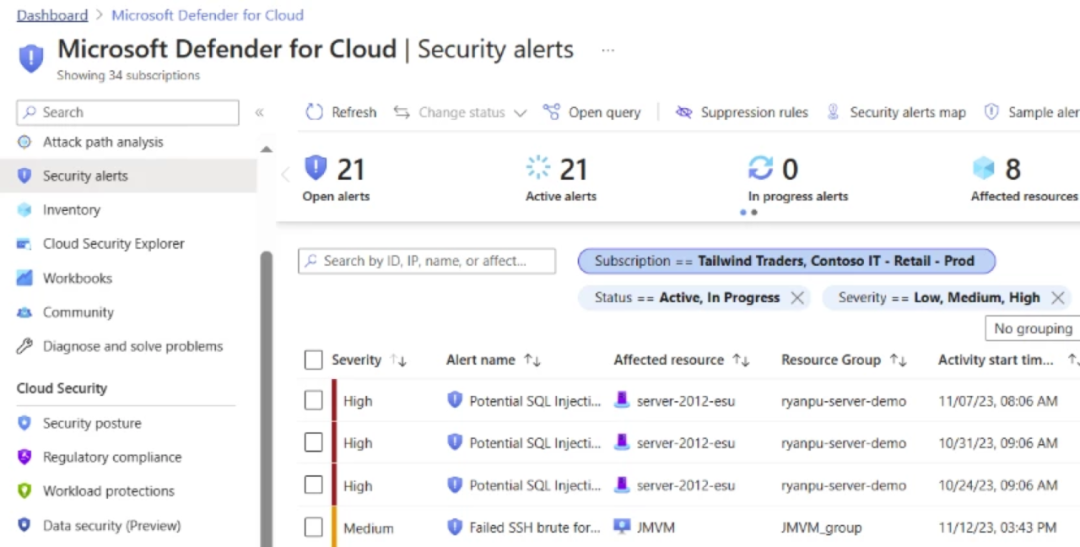Click the alert search input field
The height and width of the screenshot is (547, 1080).
[x=427, y=261]
